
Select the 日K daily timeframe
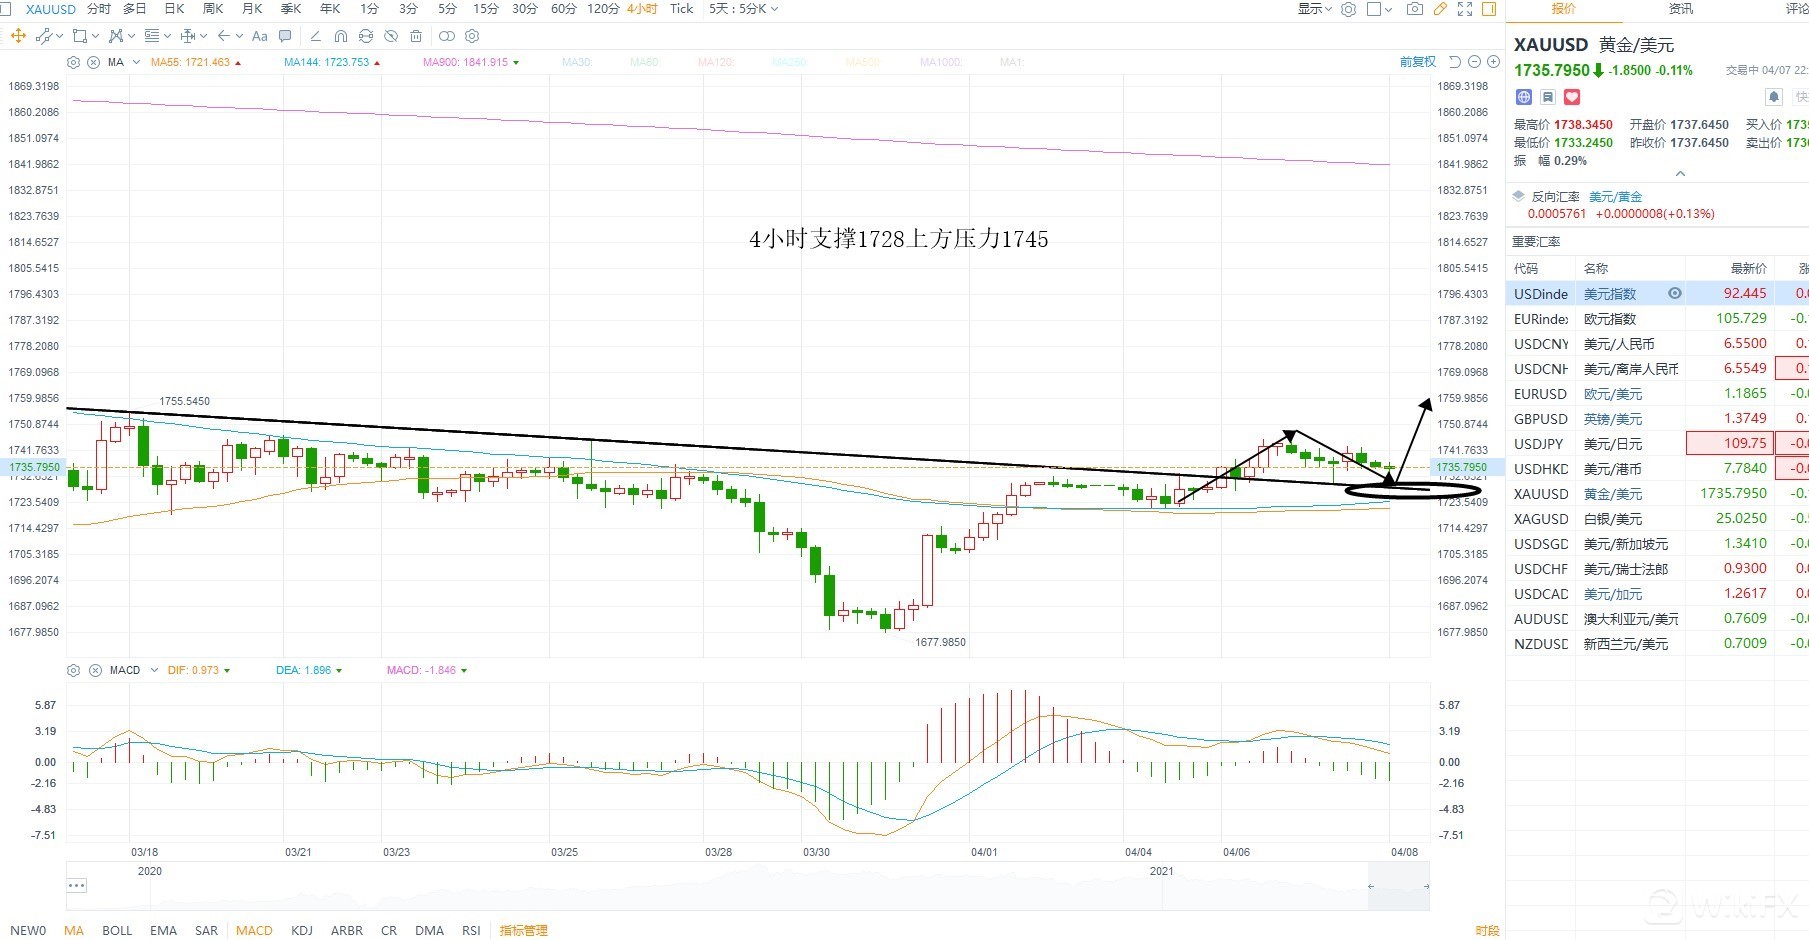pyautogui.click(x=174, y=9)
